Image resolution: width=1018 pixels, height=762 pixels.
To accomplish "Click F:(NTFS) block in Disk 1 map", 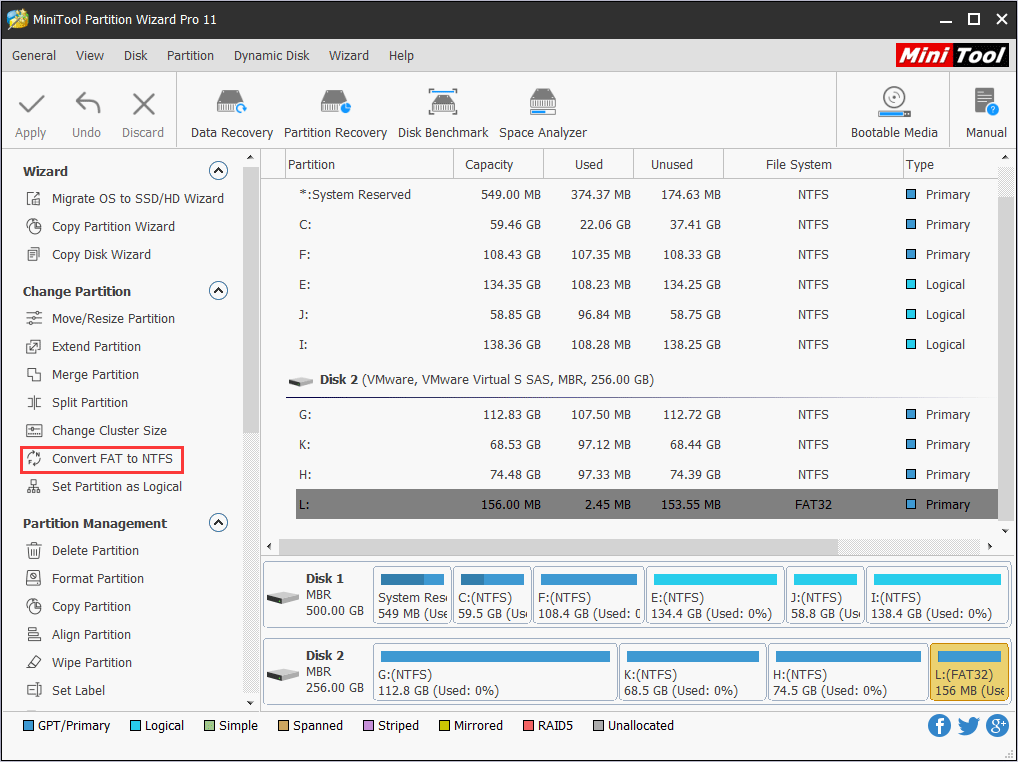I will coord(588,595).
